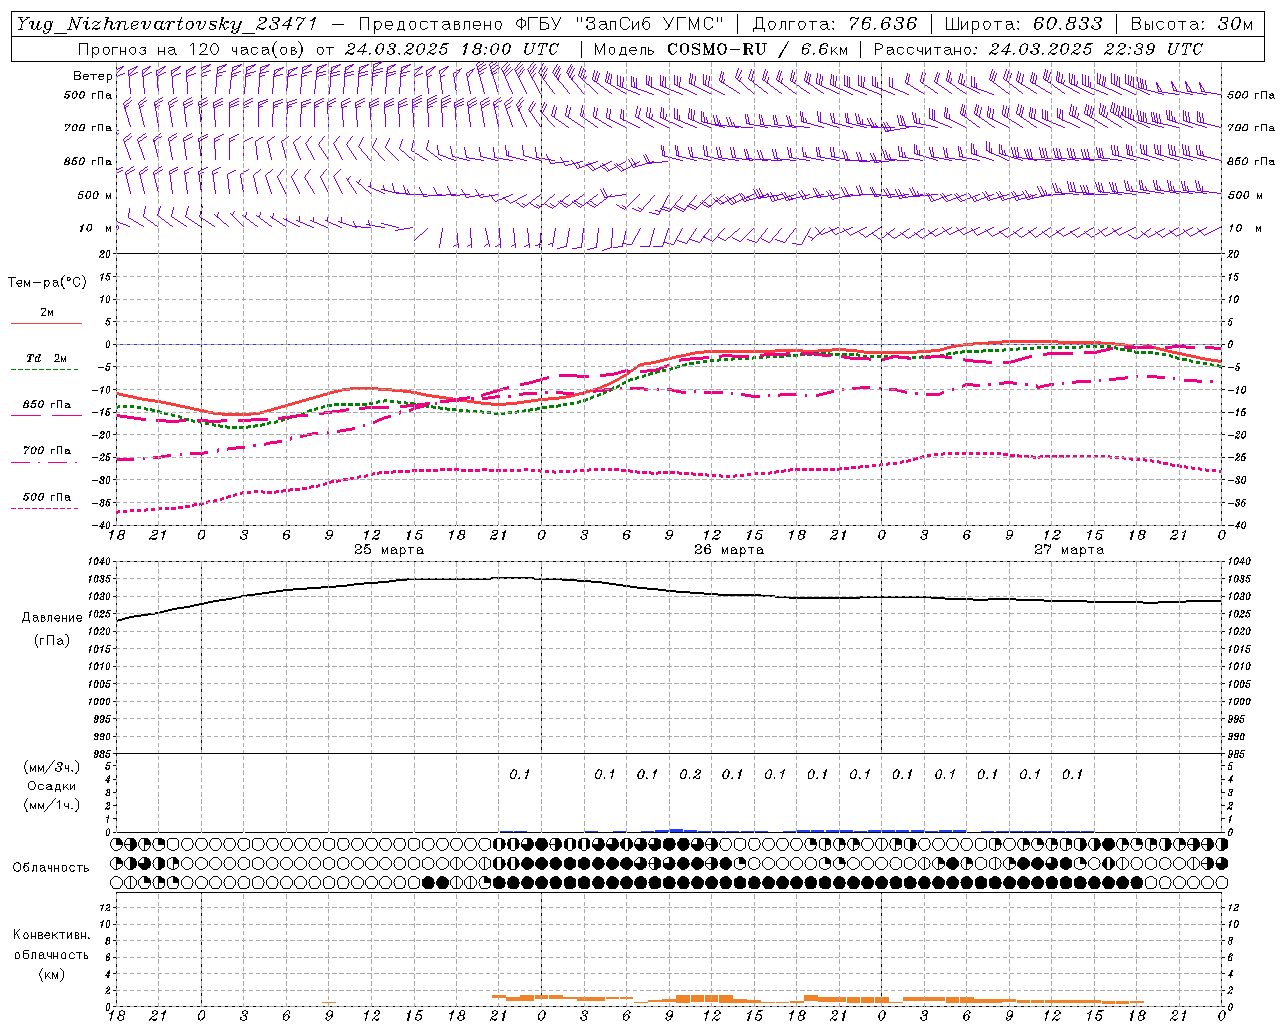Click the Осадки precipitation label
1280x1024 pixels.
pos(52,786)
